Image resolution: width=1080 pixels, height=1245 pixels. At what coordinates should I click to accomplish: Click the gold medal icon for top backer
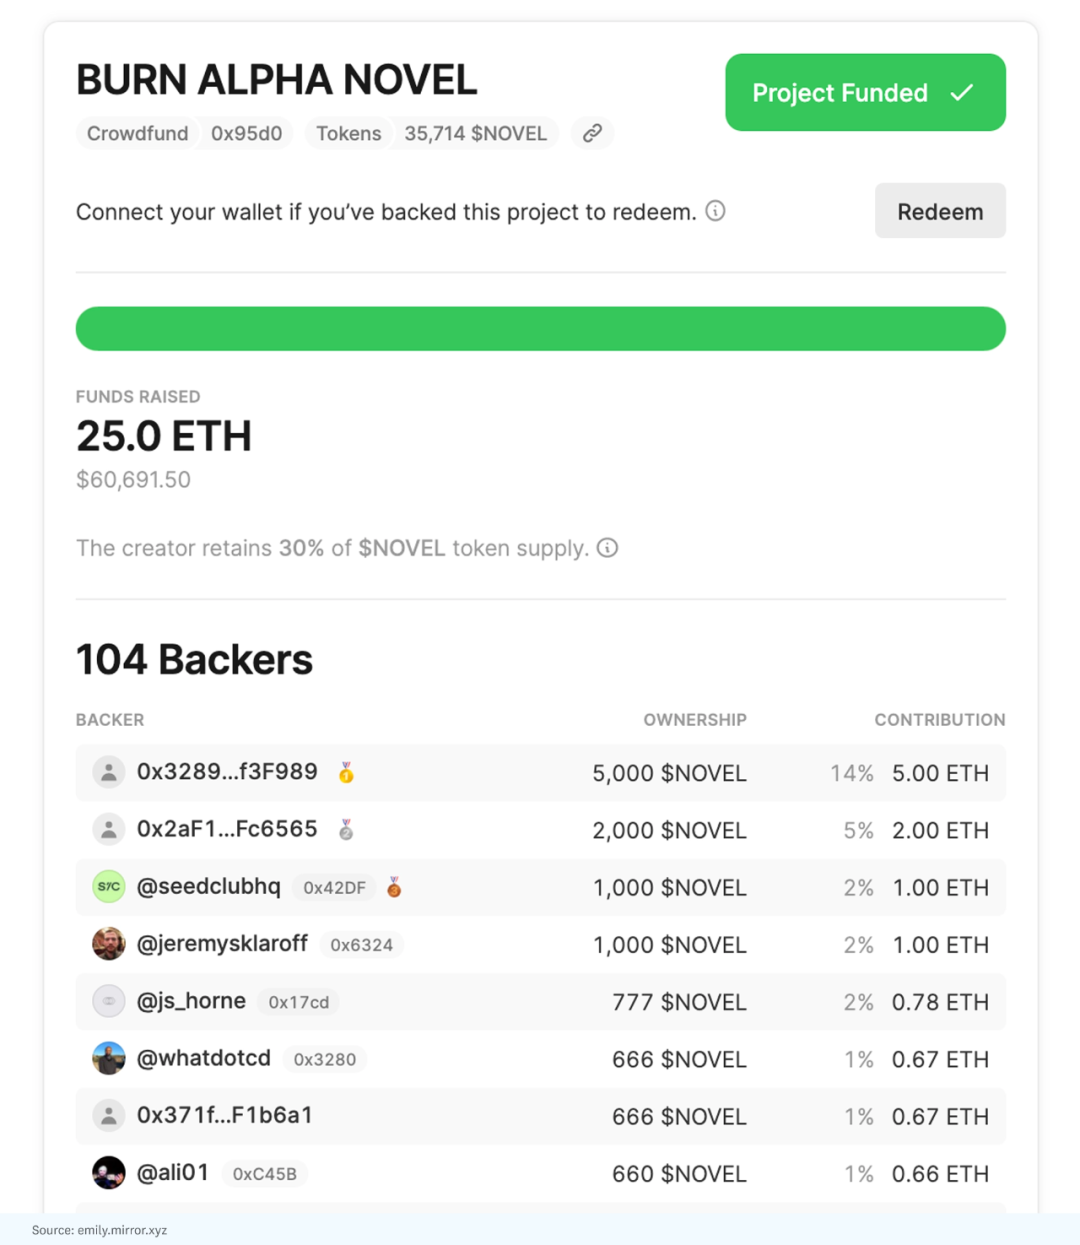click(x=346, y=773)
